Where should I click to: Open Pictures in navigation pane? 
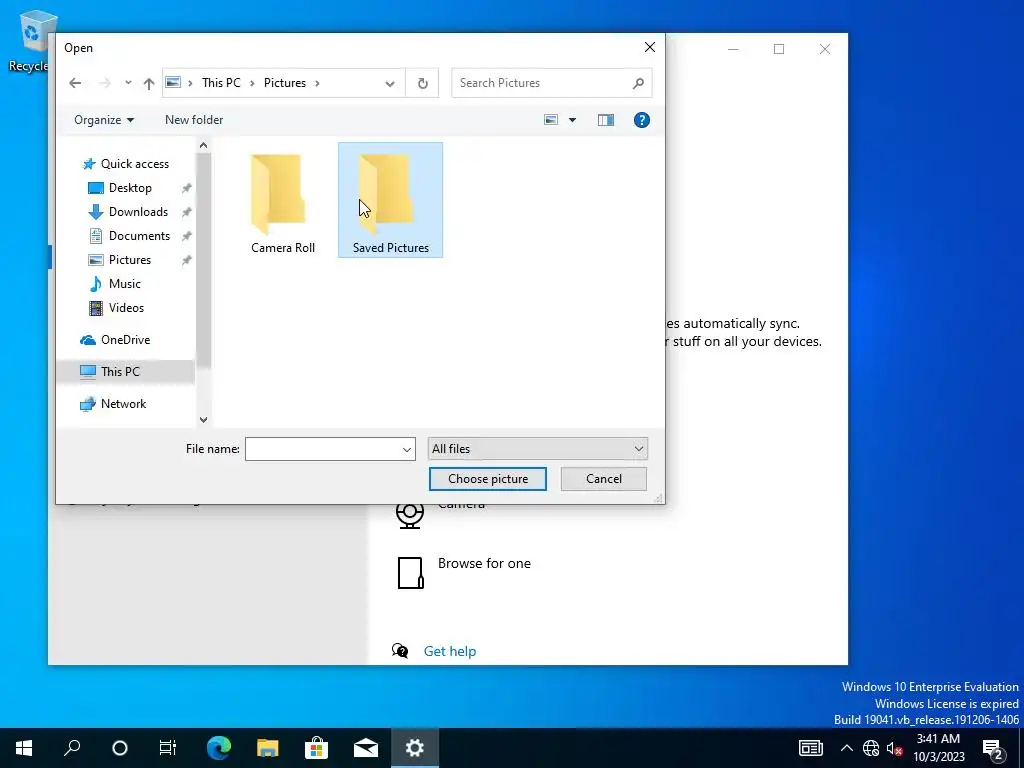pos(130,260)
